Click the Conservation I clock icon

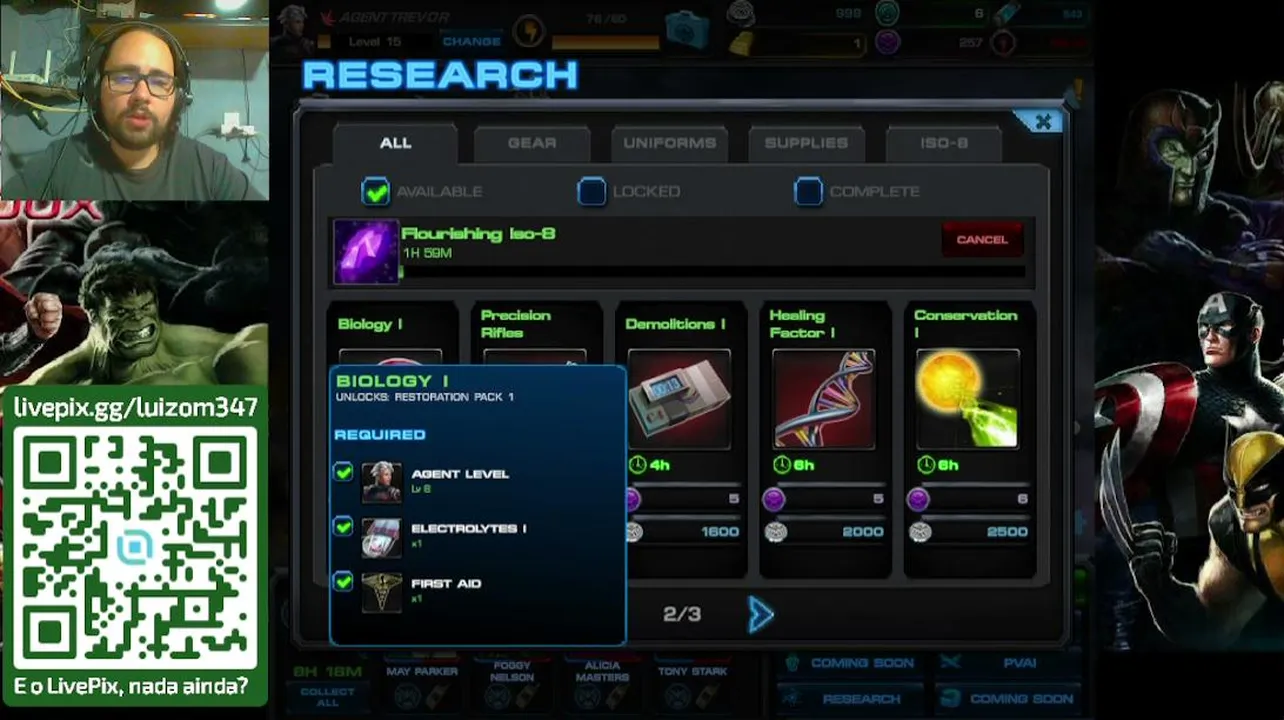(926, 465)
